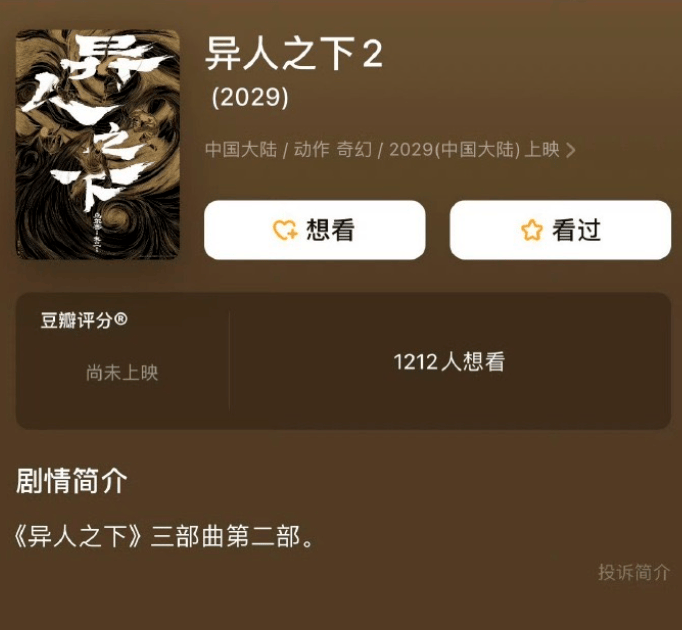
Task: Click the 投诉简介 link
Action: [x=634, y=572]
